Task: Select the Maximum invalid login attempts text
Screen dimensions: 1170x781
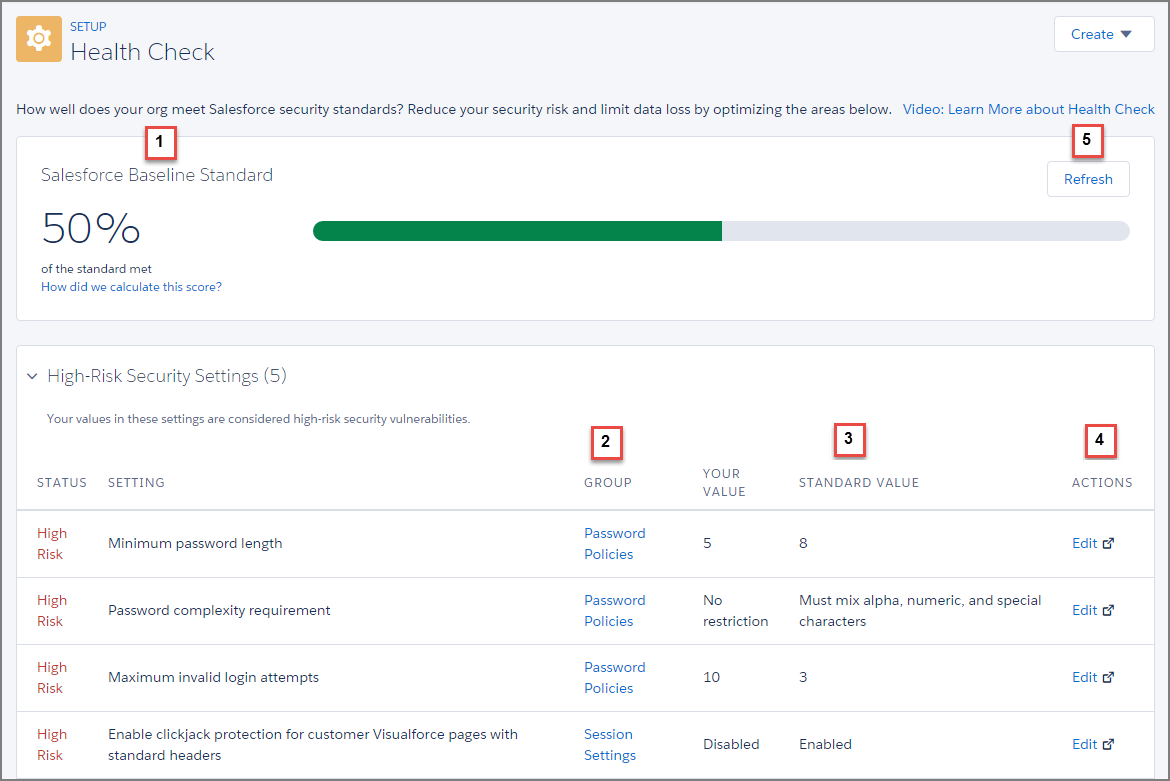Action: tap(213, 677)
